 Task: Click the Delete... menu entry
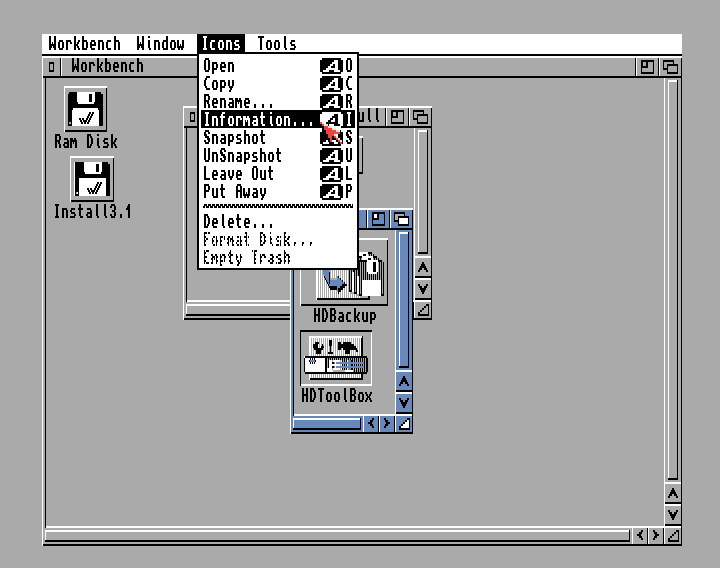pyautogui.click(x=238, y=222)
